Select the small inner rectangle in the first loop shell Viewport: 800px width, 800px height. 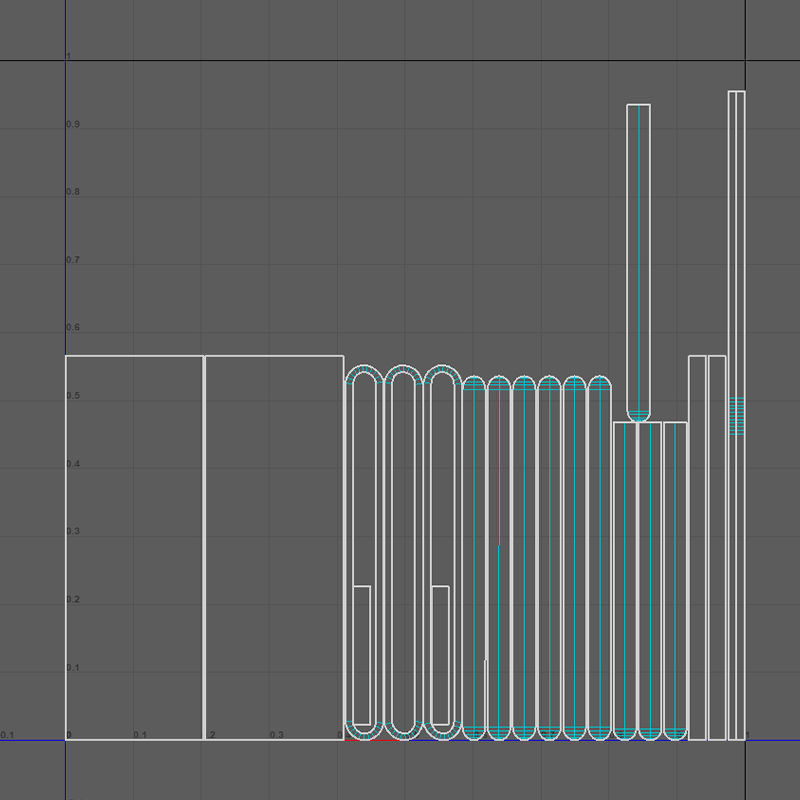[x=362, y=655]
